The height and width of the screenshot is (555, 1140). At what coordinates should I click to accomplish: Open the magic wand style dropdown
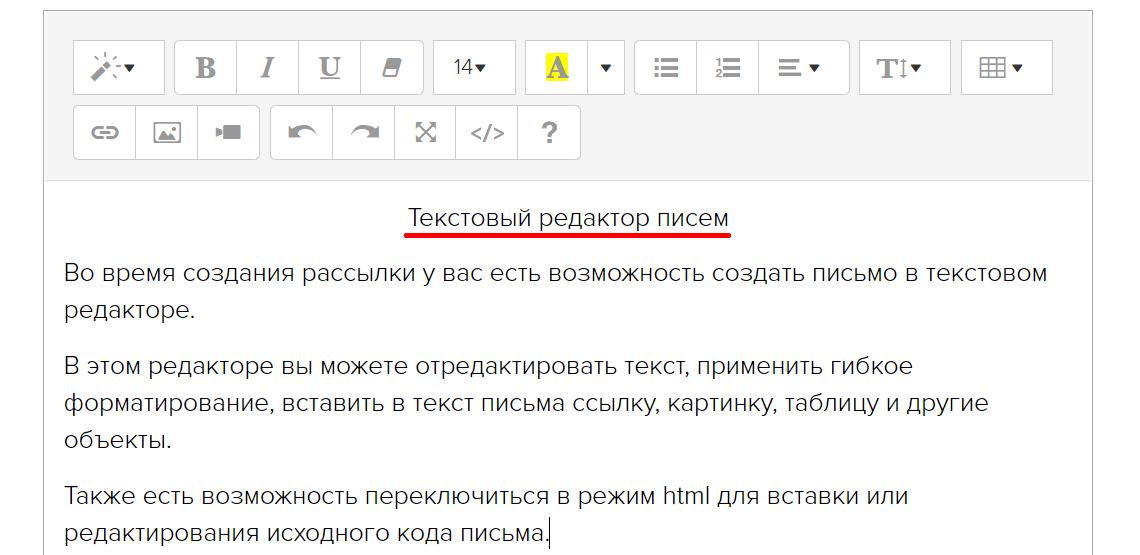coord(118,68)
